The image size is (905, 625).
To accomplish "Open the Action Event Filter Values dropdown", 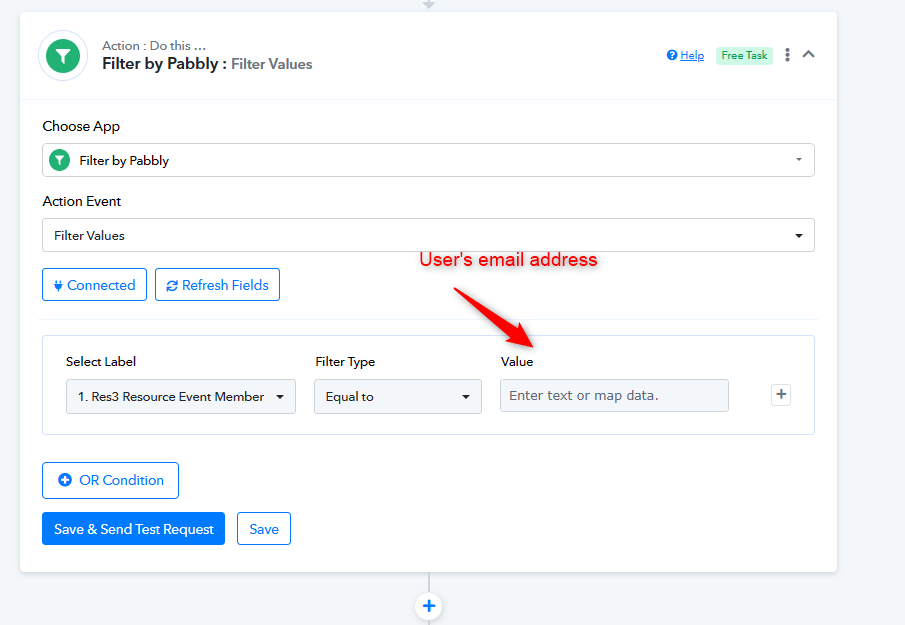I will tap(428, 235).
